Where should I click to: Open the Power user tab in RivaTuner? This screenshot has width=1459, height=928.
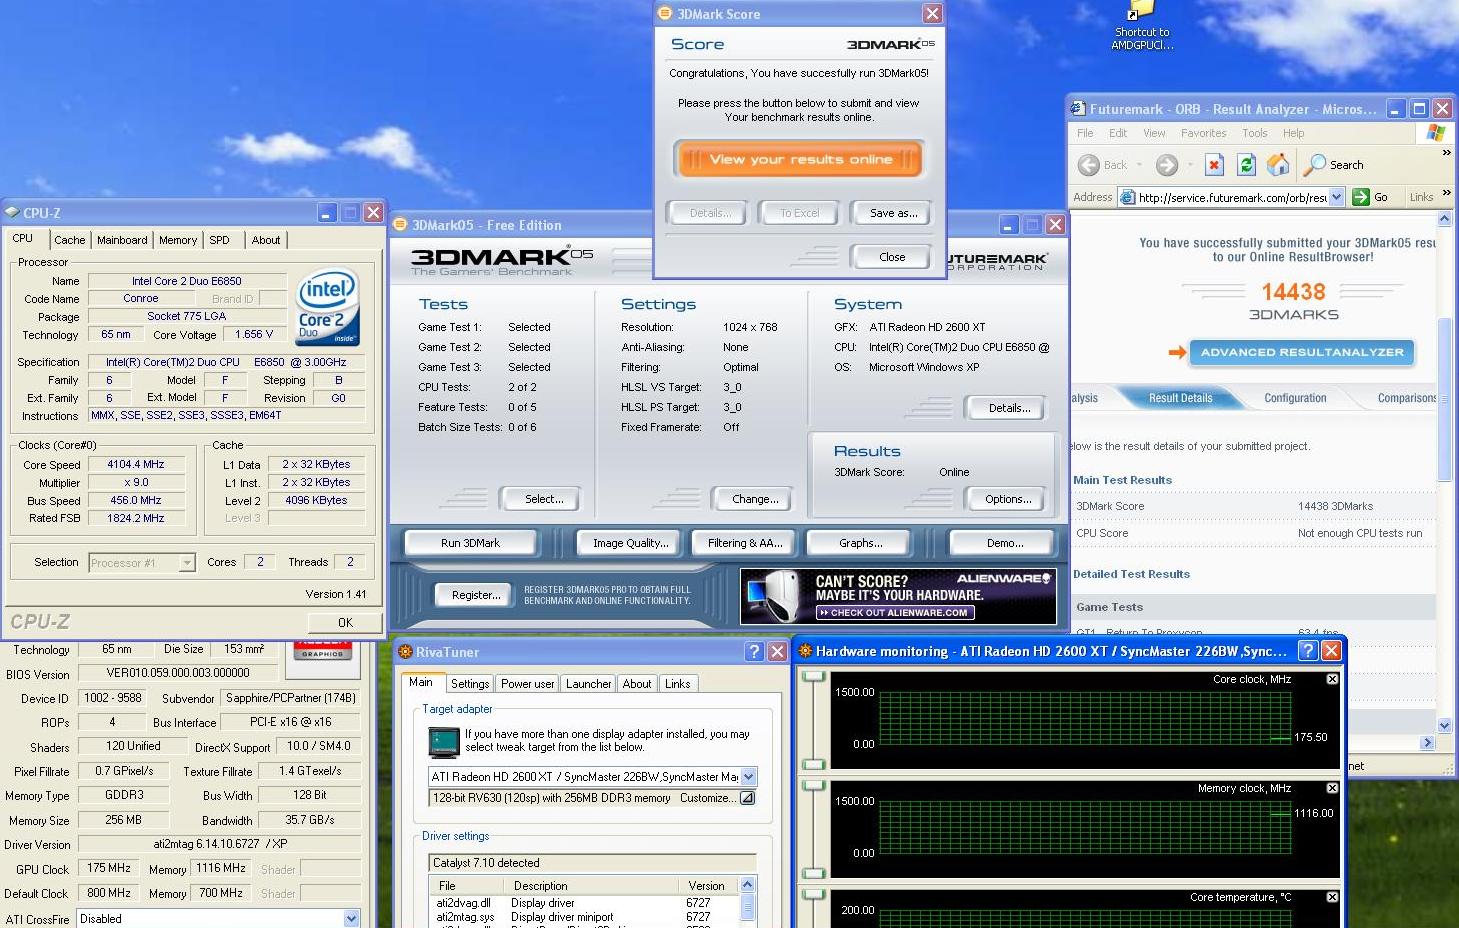point(527,684)
